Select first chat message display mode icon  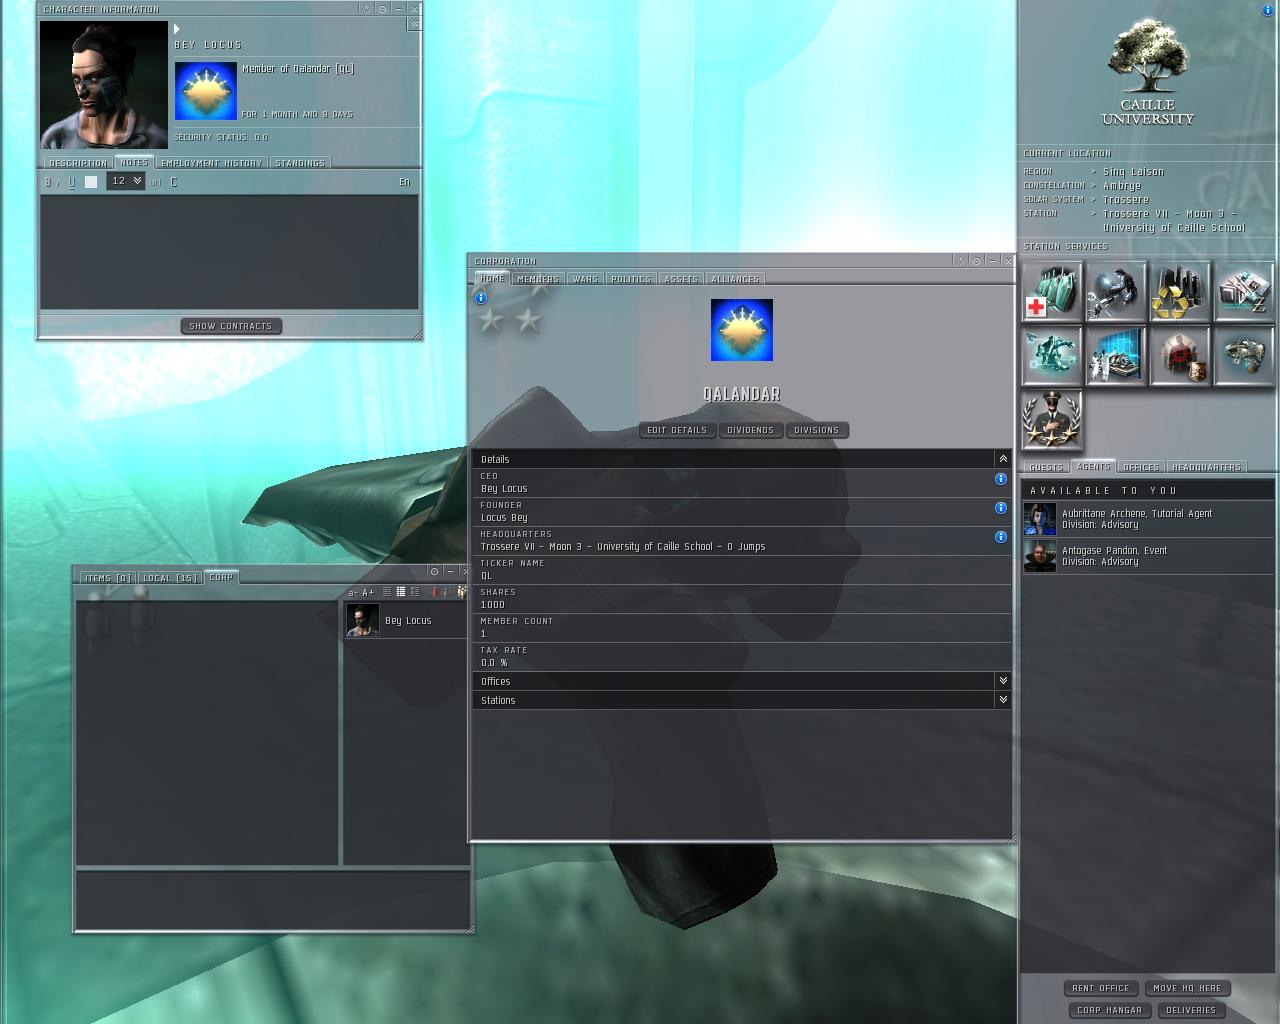pyautogui.click(x=387, y=592)
